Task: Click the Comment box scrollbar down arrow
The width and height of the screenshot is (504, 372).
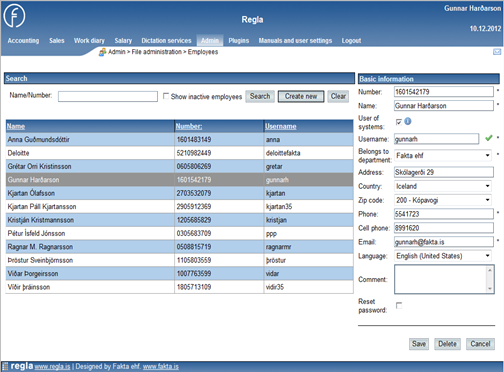Action: pos(490,289)
